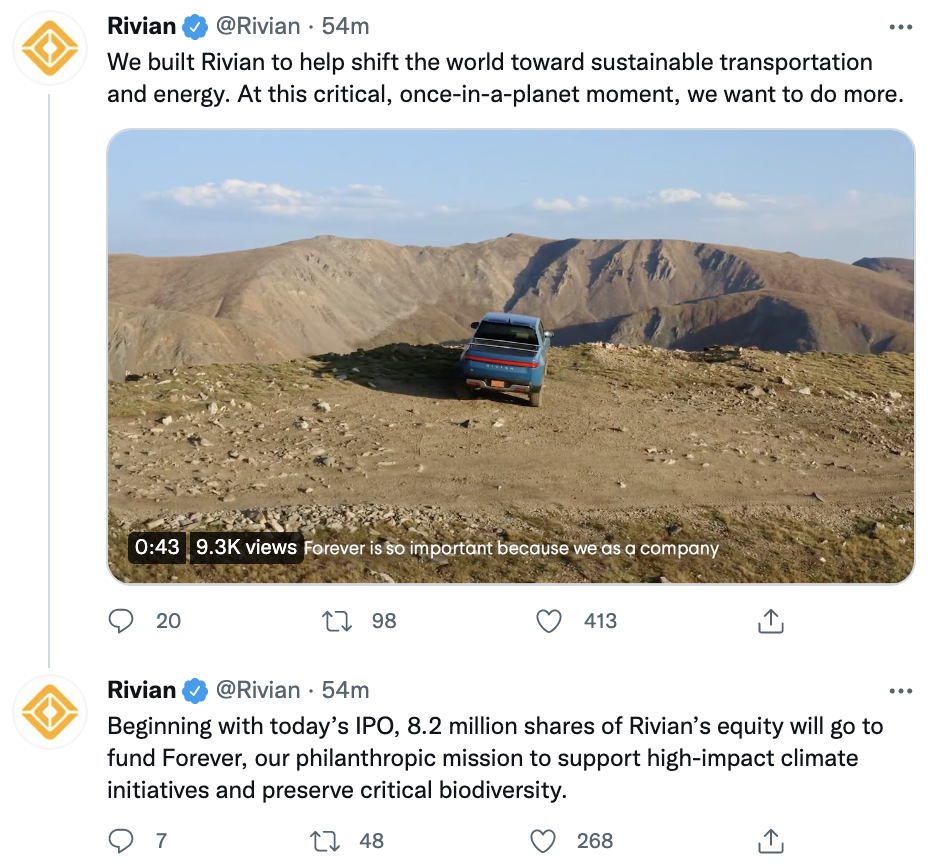The image size is (938, 864).
Task: Like the first Rivian tweet
Action: point(549,621)
